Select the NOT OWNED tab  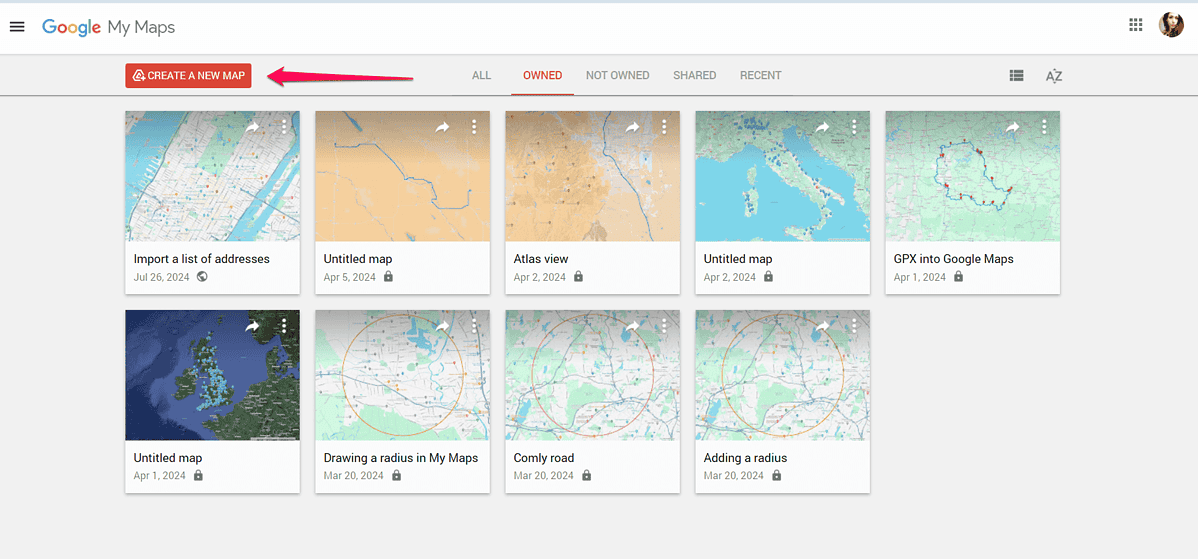point(617,76)
